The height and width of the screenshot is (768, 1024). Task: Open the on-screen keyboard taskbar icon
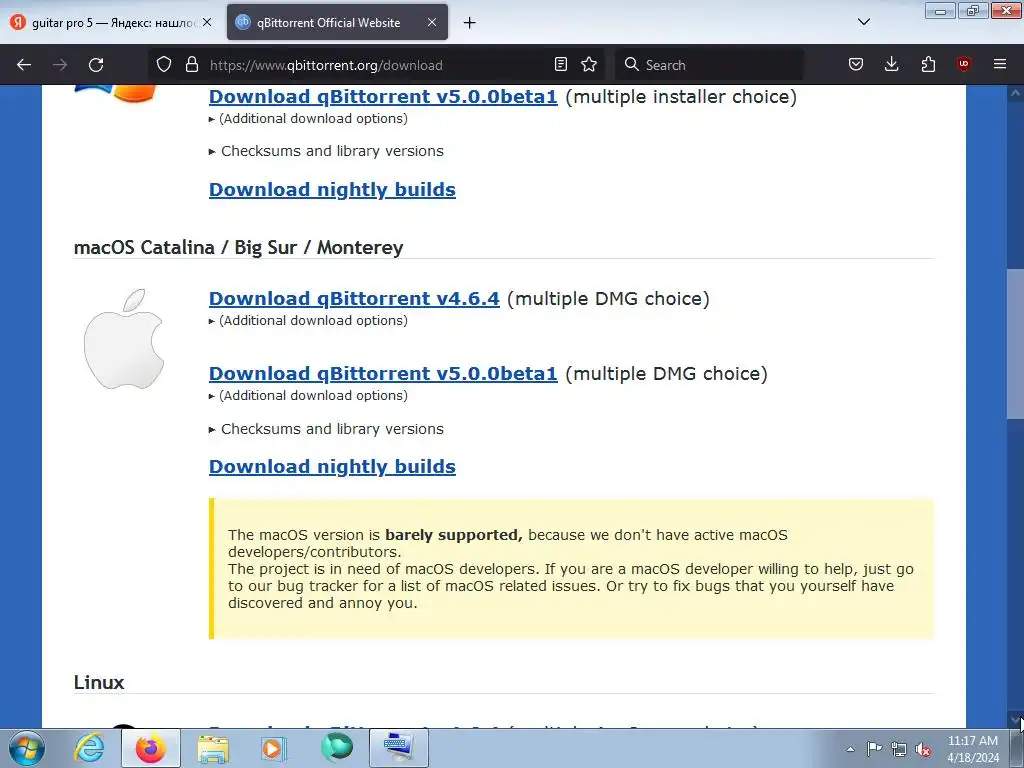point(399,748)
